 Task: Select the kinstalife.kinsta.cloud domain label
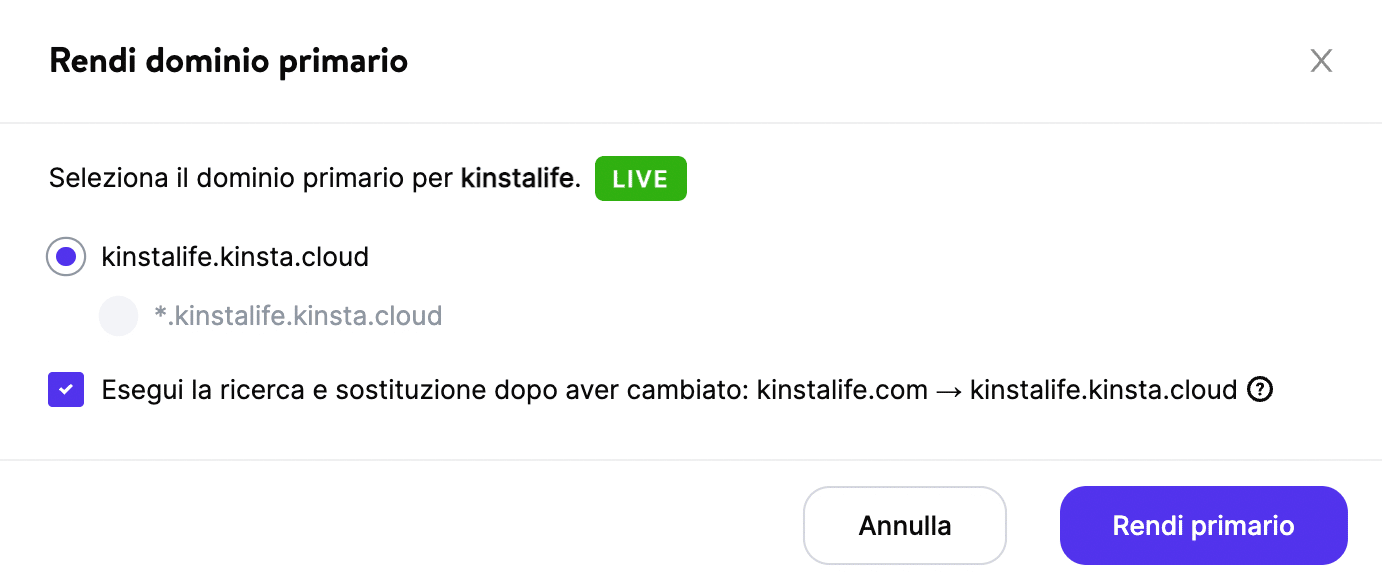pyautogui.click(x=235, y=257)
